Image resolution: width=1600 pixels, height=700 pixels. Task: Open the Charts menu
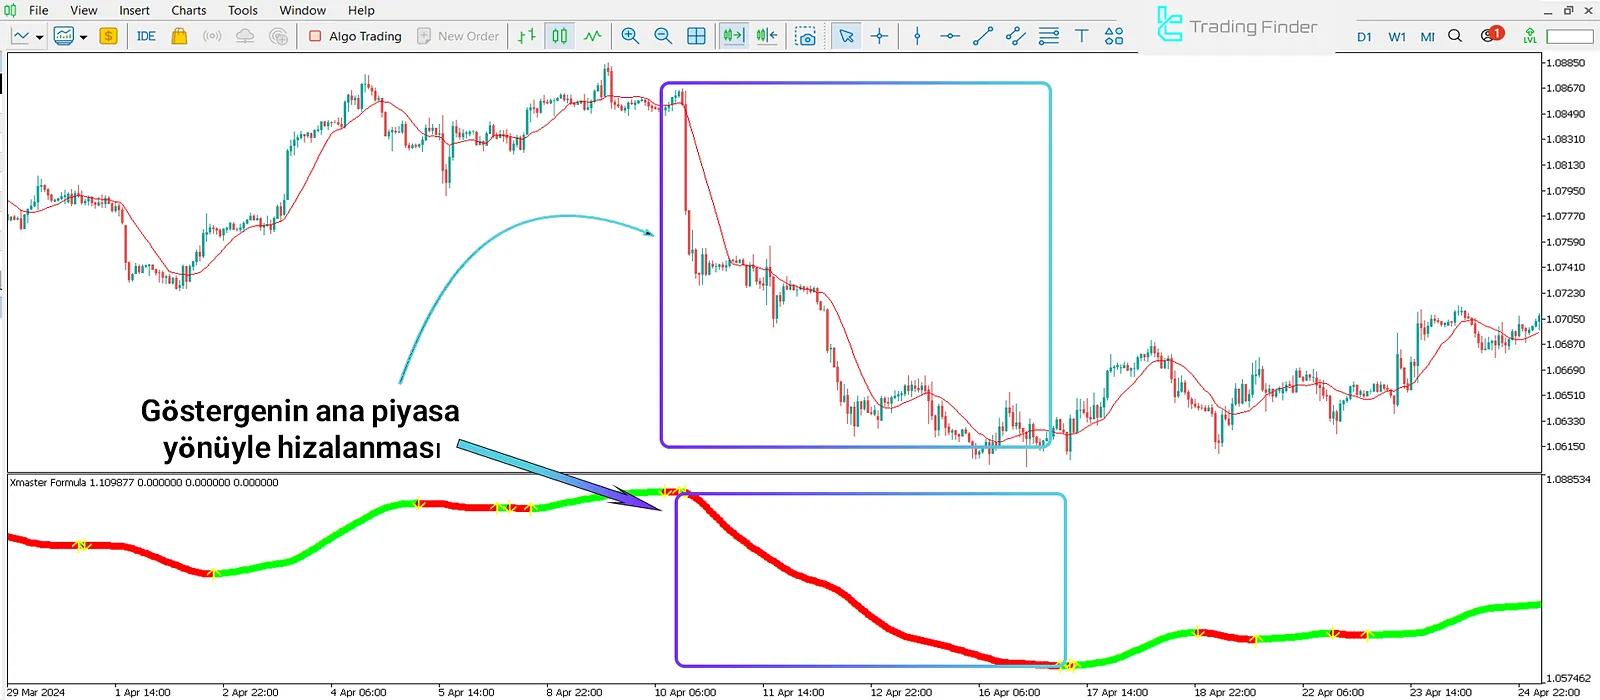click(188, 10)
